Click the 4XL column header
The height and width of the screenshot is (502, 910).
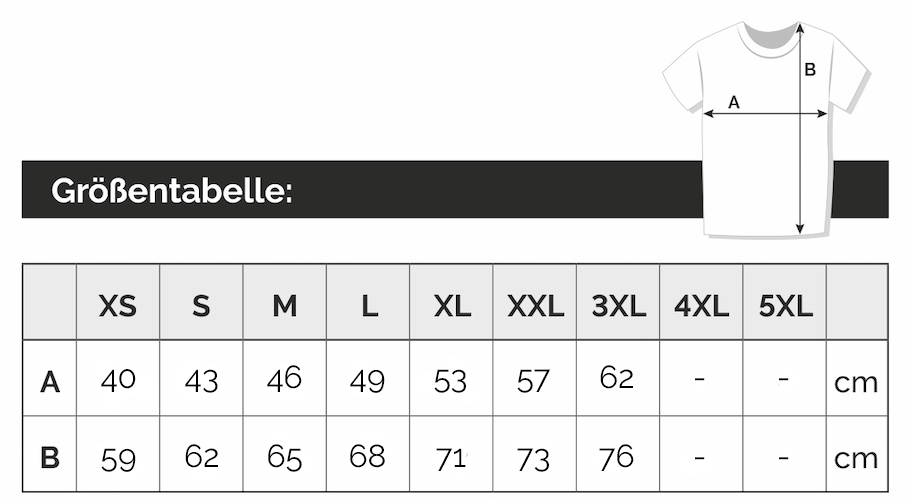[x=702, y=305]
